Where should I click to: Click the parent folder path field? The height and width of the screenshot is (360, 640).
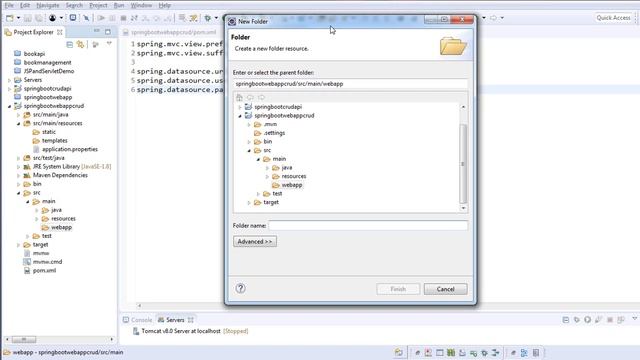point(350,84)
